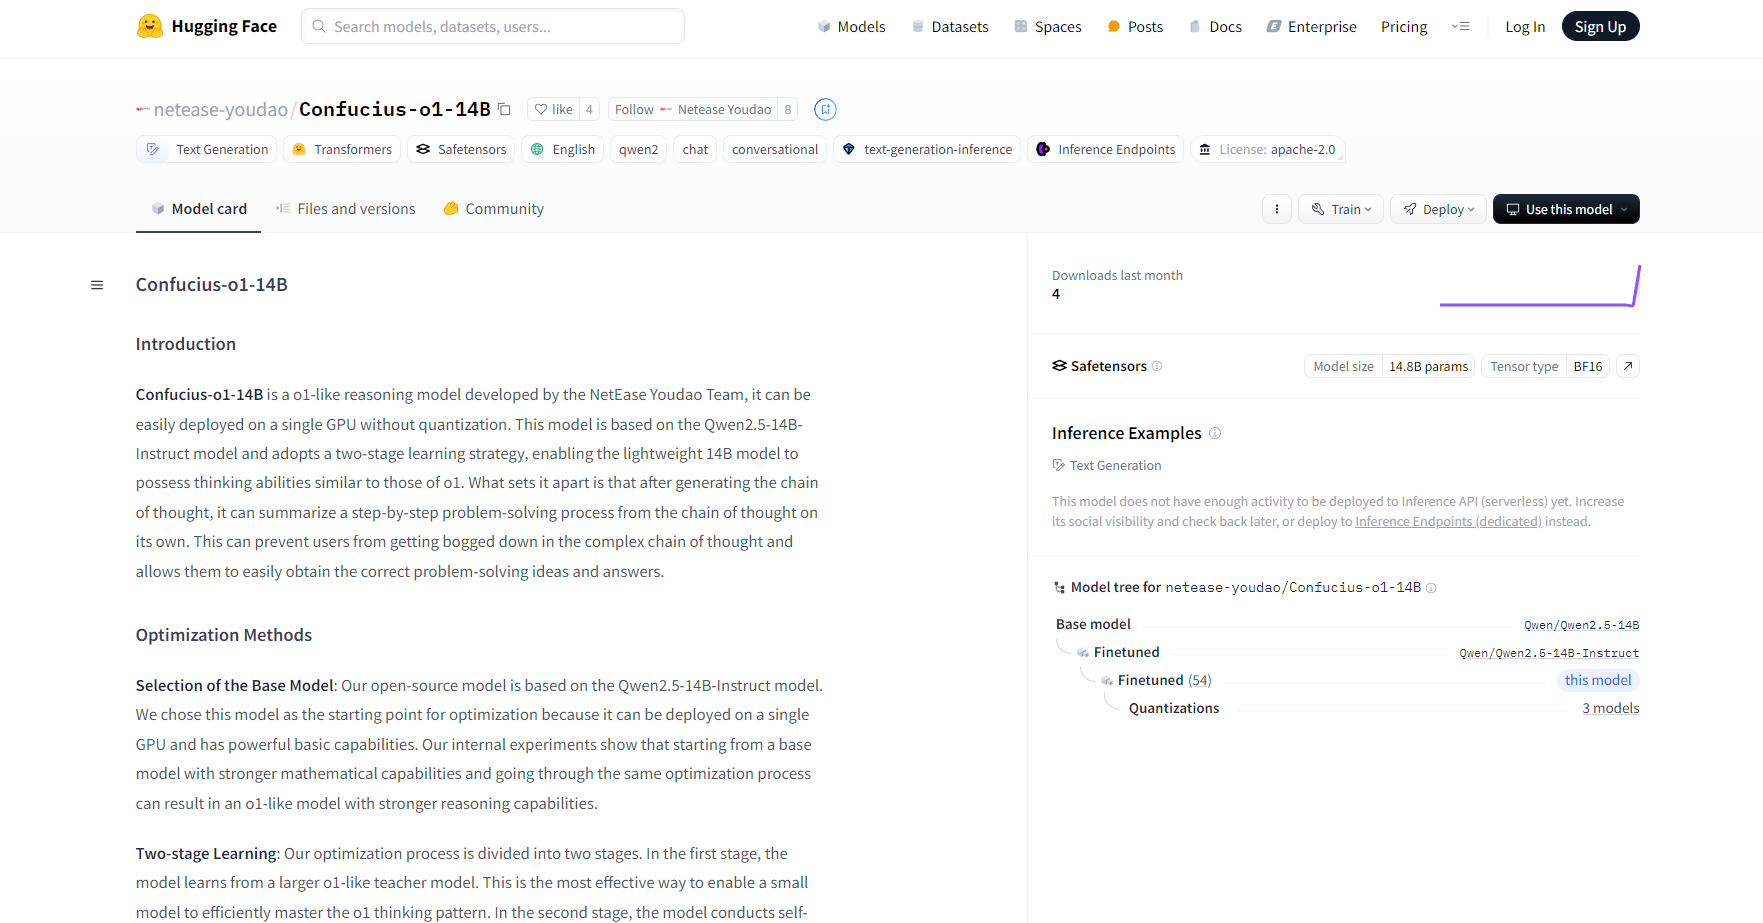
Task: Focus the search models input field
Action: click(493, 27)
